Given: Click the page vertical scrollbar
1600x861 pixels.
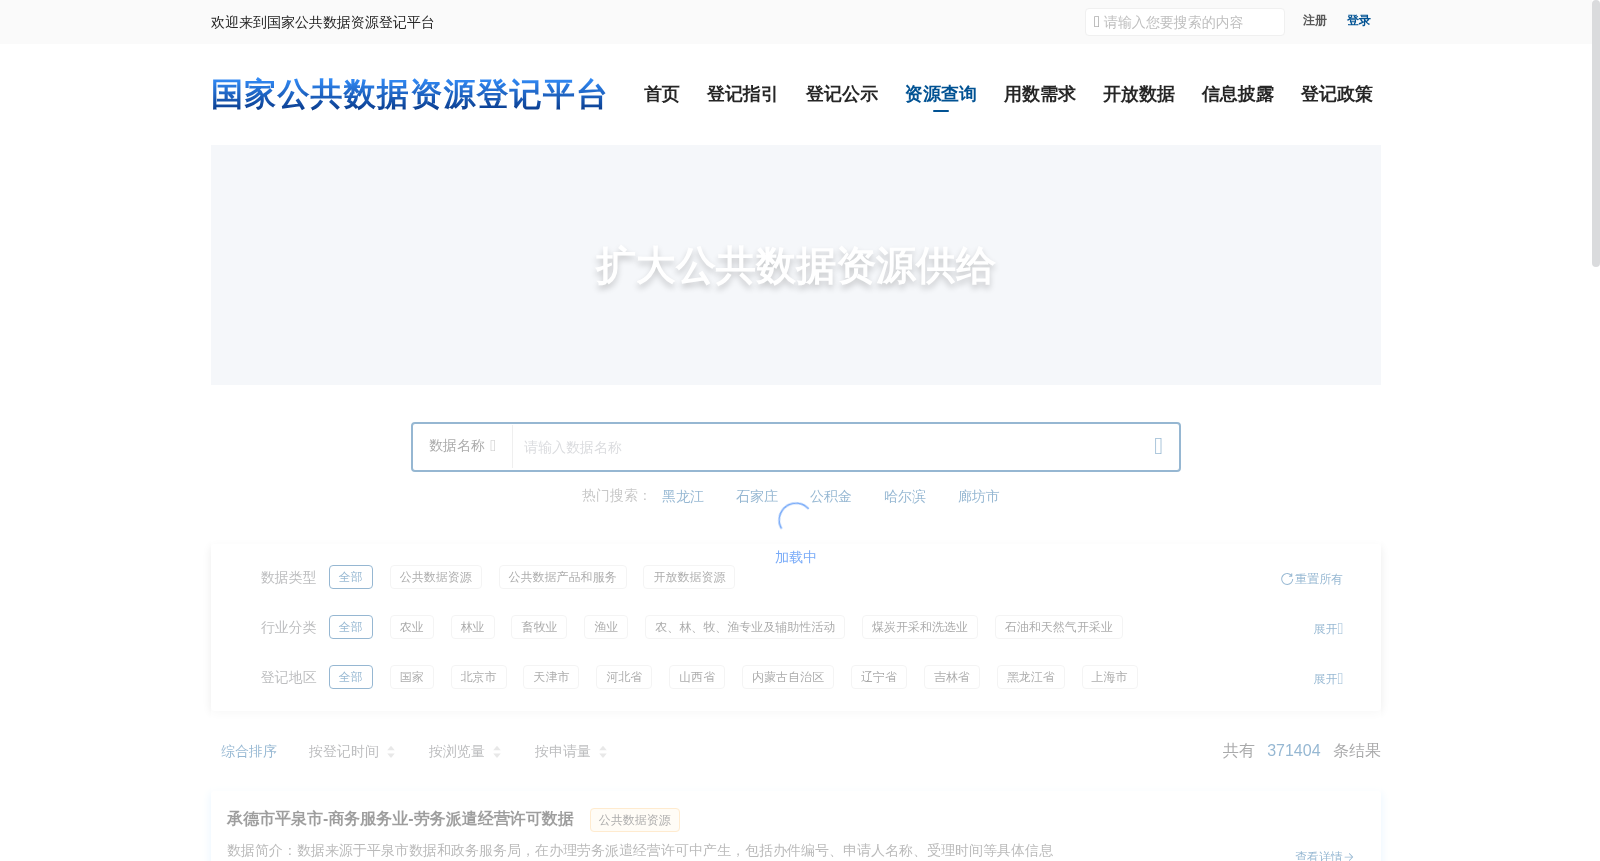Looking at the screenshot, I should [x=1596, y=134].
